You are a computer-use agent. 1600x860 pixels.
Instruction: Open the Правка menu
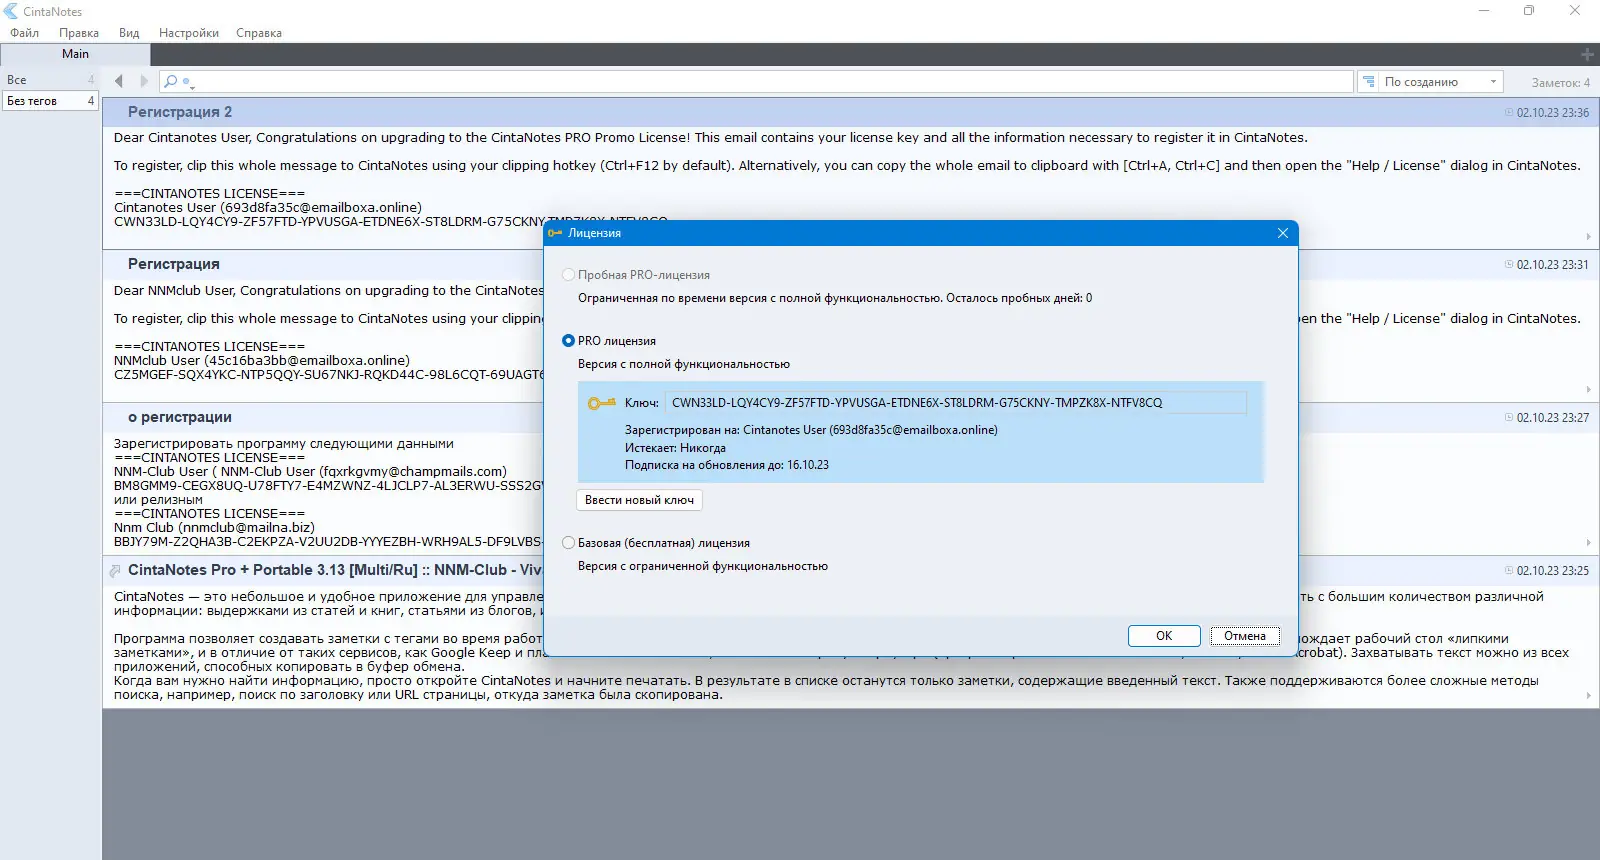click(79, 33)
